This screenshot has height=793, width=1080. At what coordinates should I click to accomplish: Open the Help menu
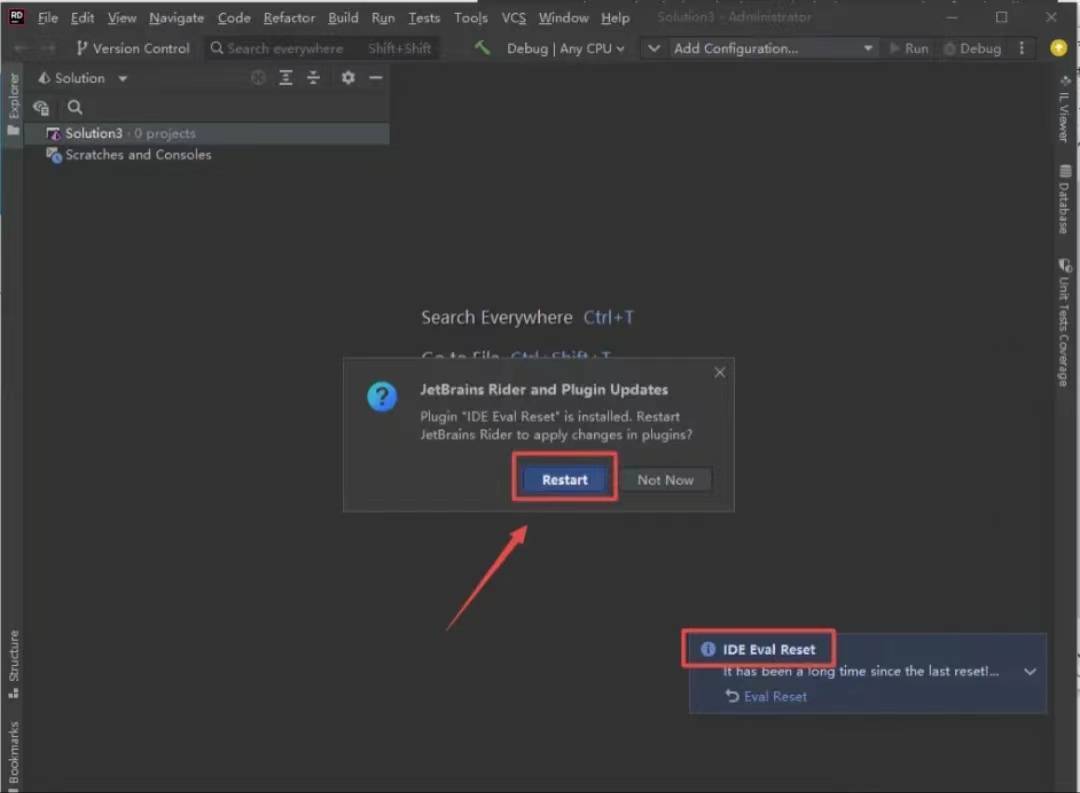click(x=615, y=18)
